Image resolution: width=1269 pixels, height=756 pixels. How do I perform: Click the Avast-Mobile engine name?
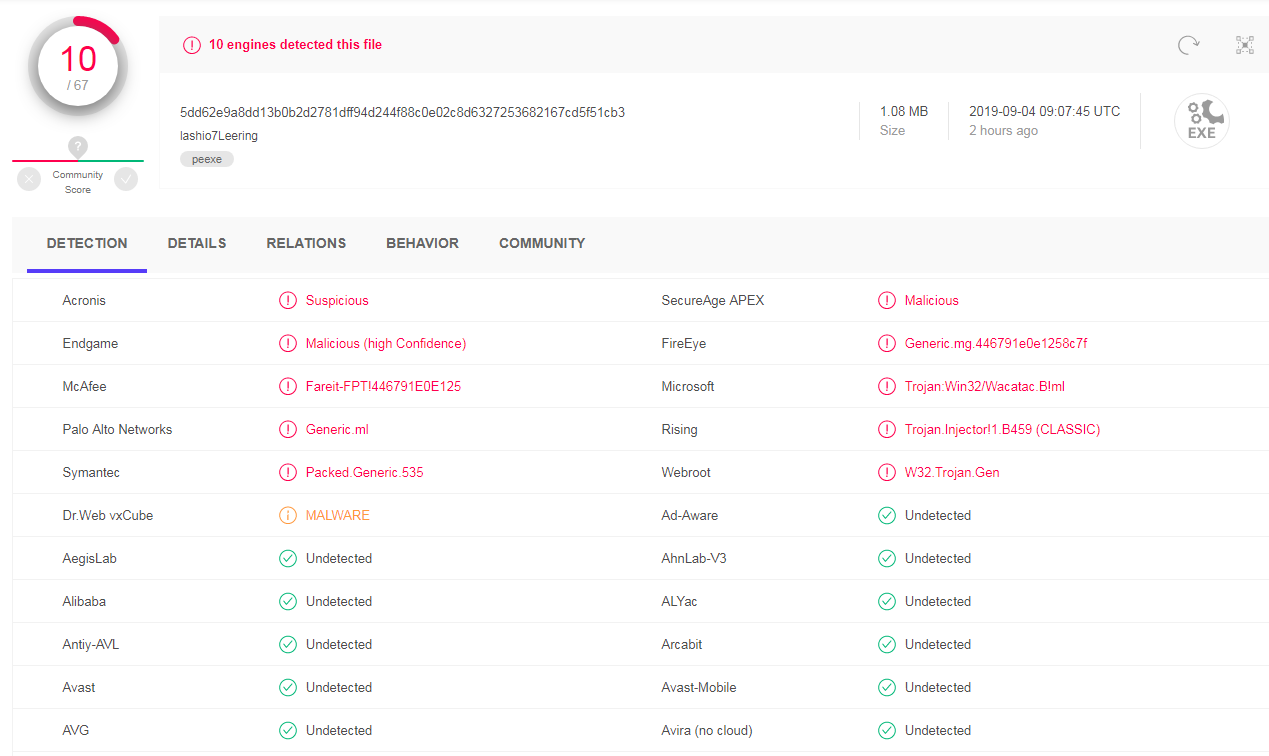699,687
